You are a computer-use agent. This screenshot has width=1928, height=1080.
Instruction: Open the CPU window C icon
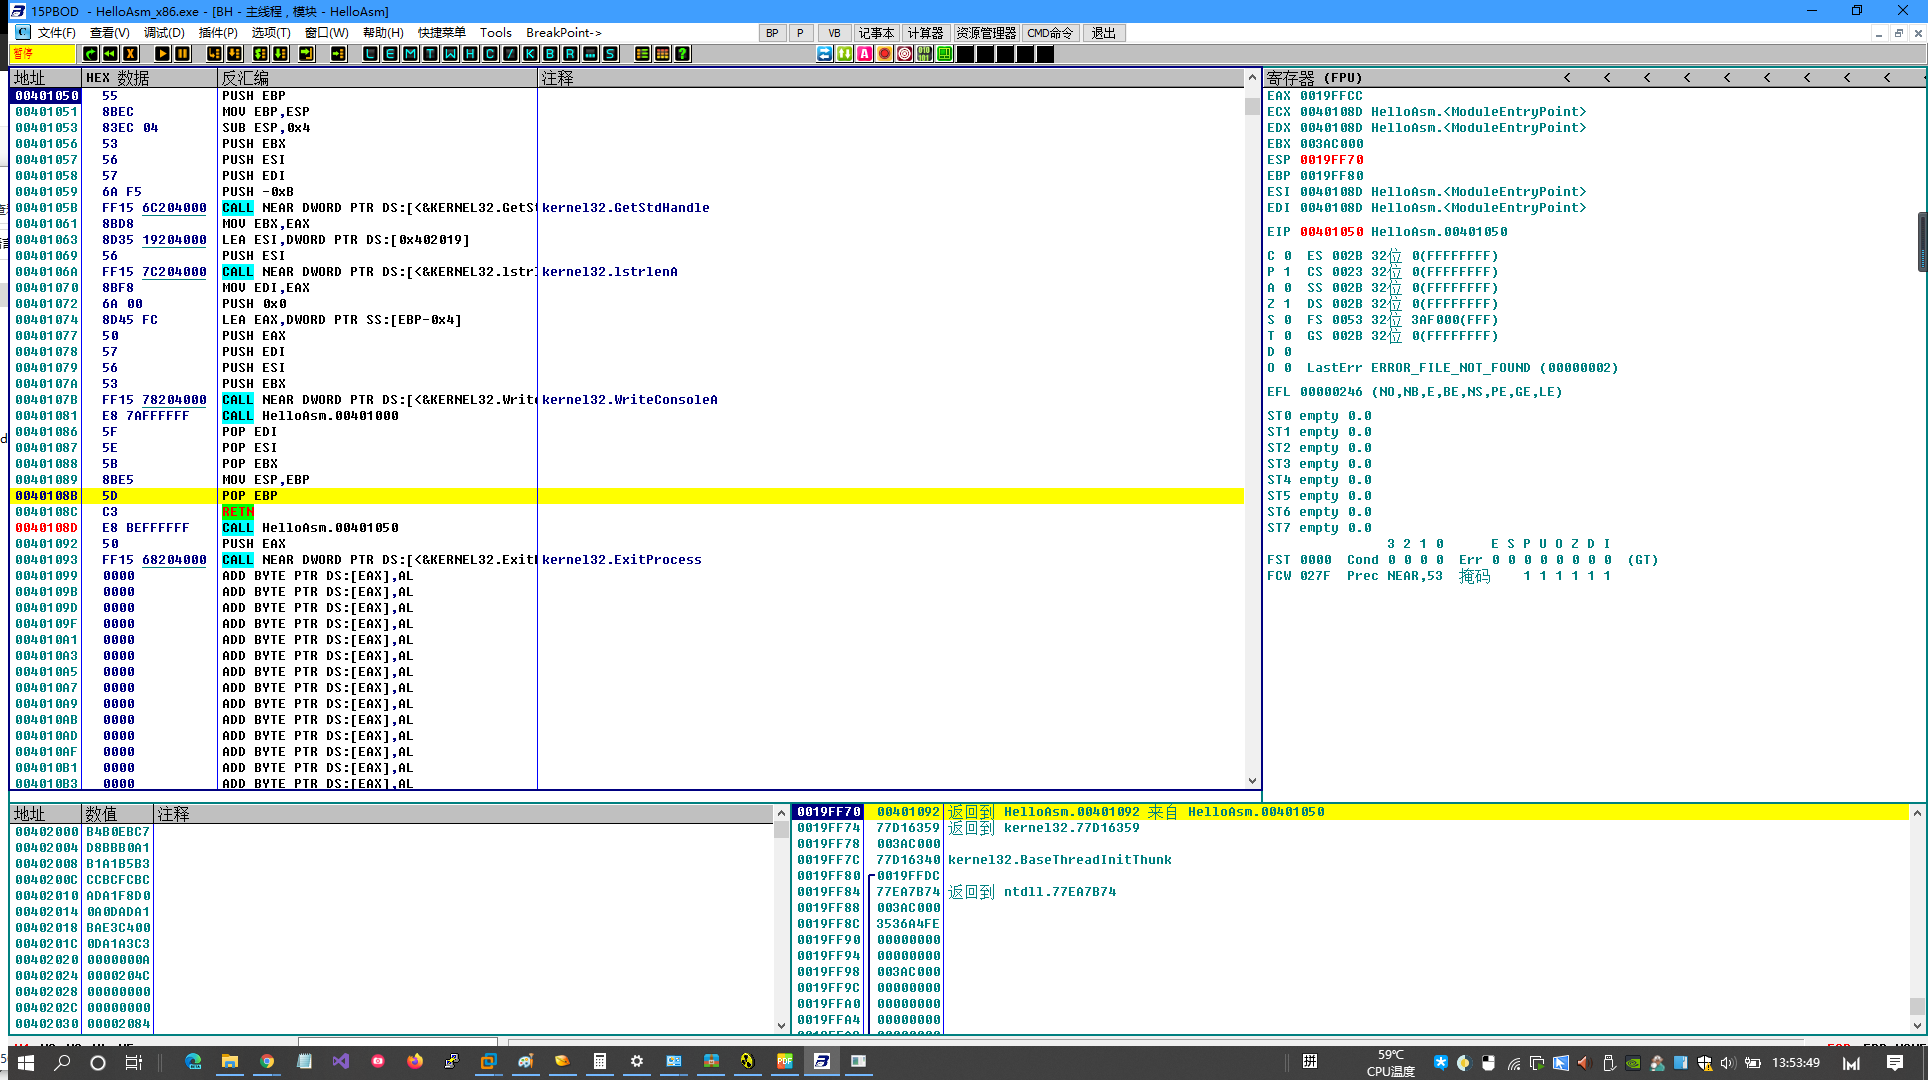490,54
